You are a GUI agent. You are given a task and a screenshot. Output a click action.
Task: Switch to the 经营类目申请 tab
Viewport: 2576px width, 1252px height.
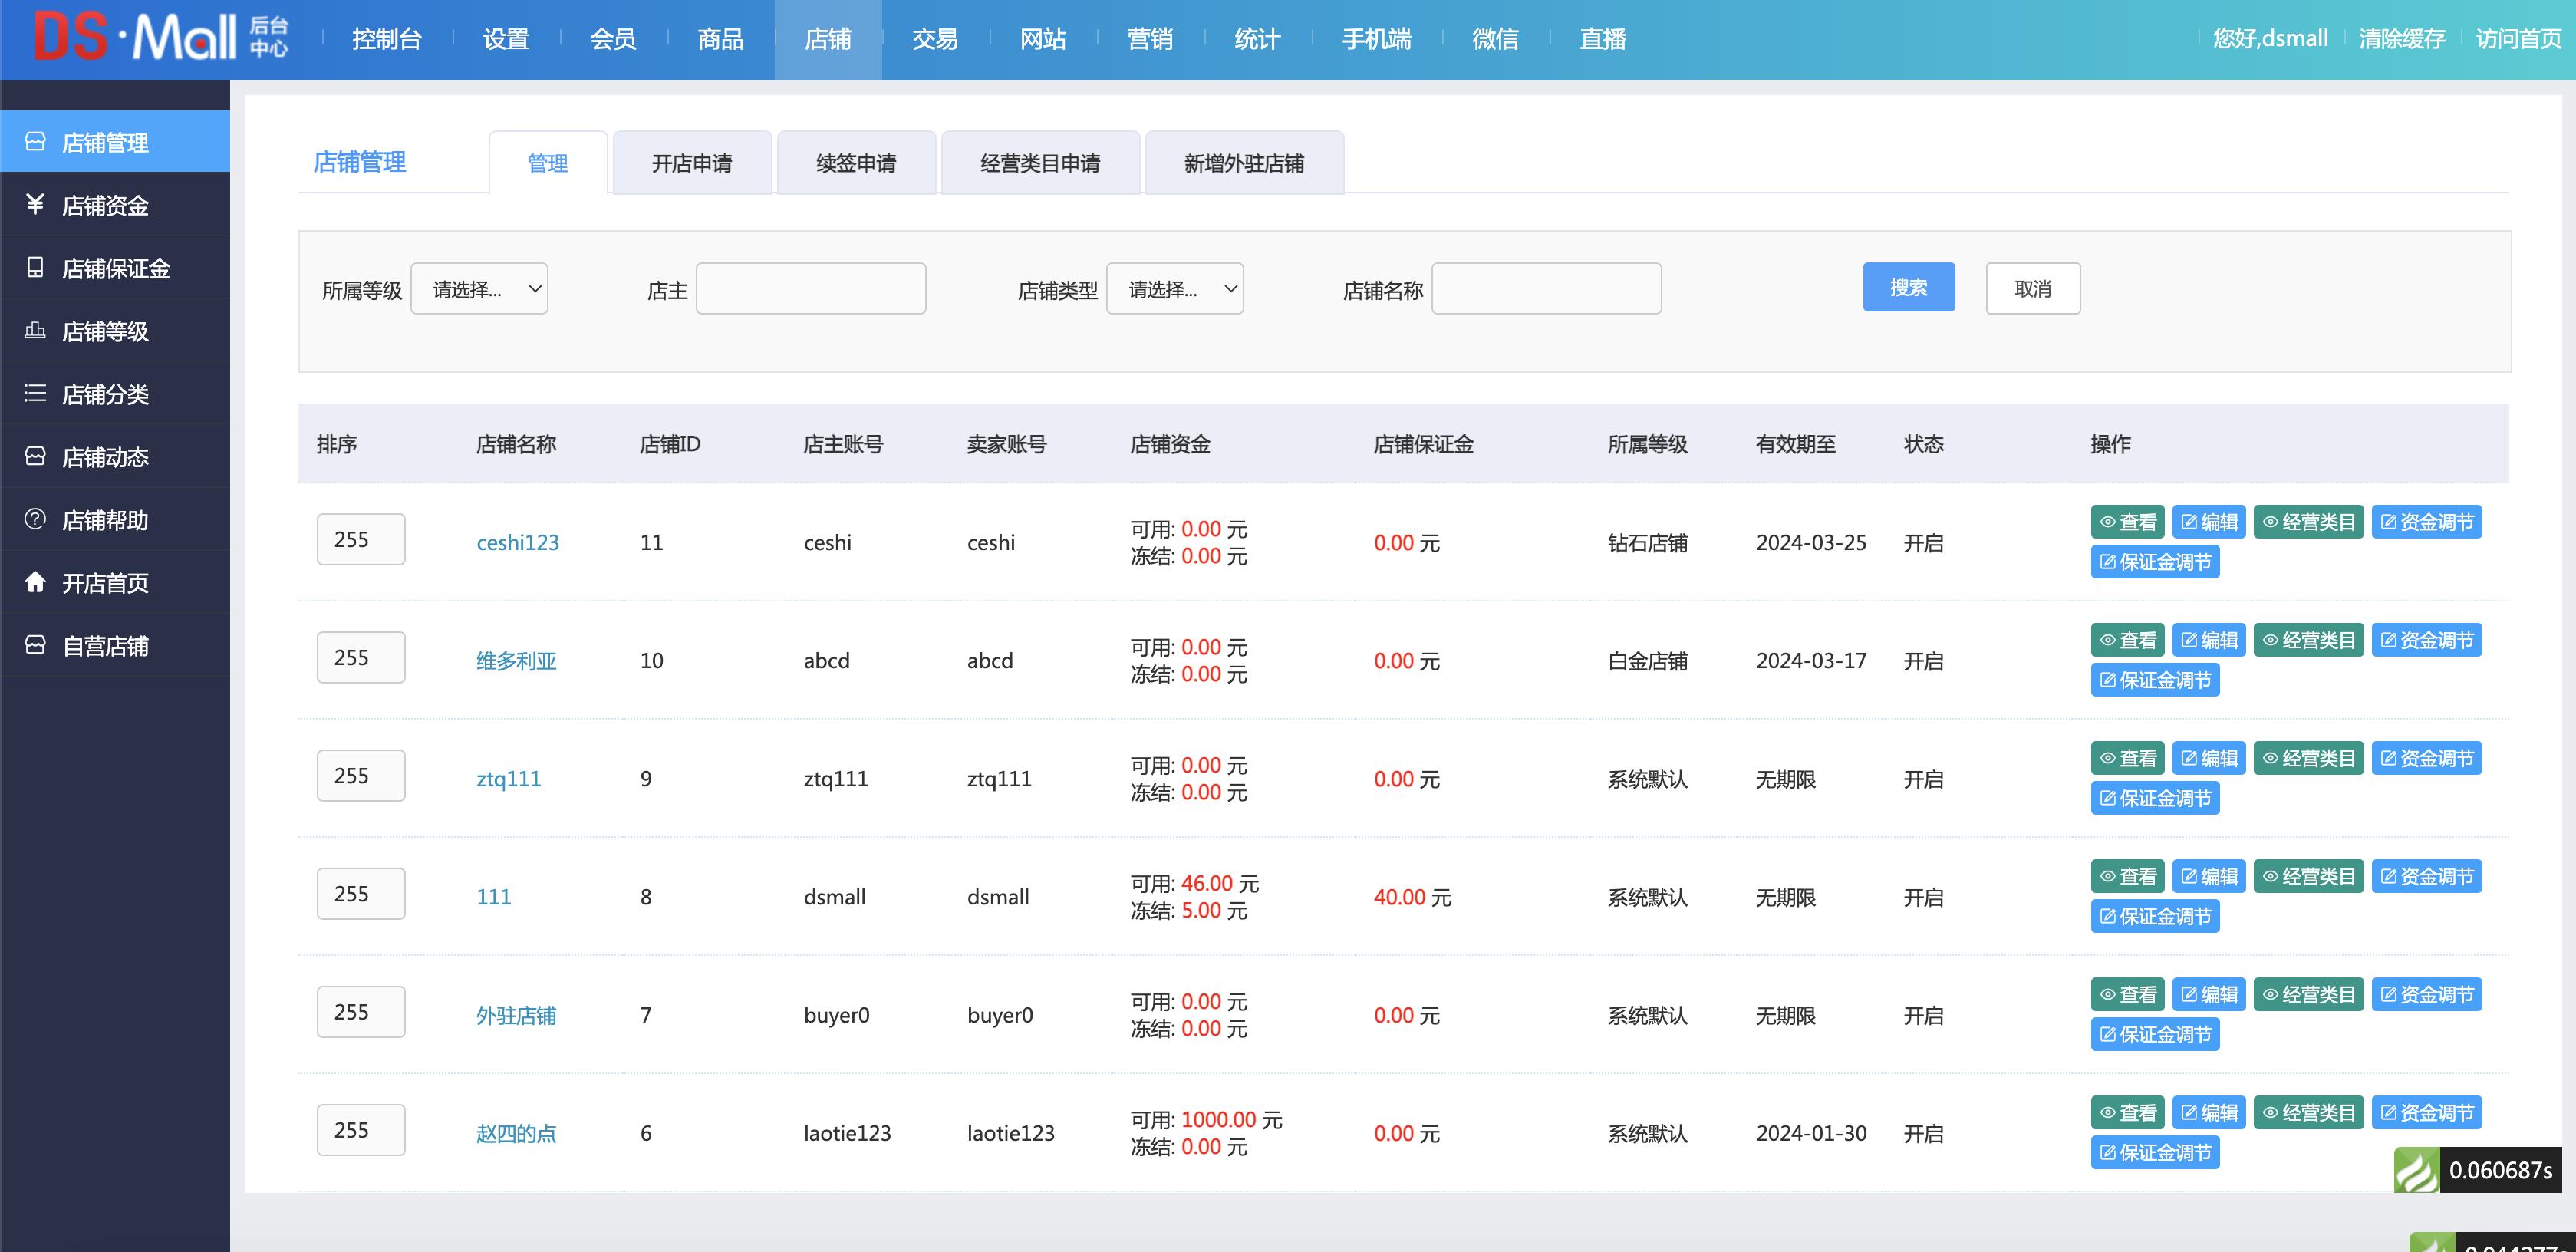pyautogui.click(x=1040, y=162)
